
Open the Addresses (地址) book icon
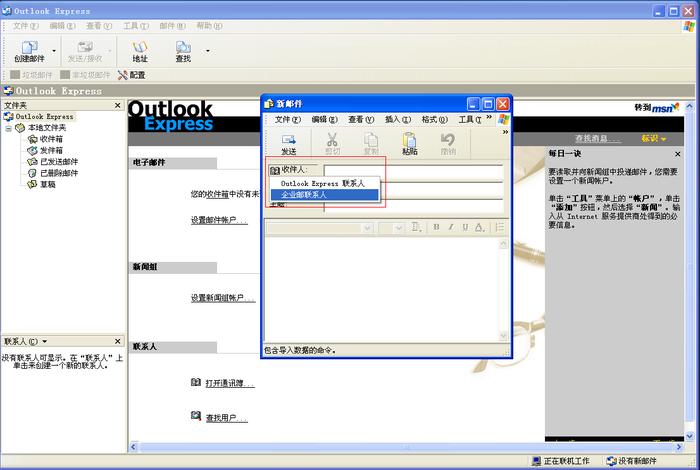tap(140, 51)
